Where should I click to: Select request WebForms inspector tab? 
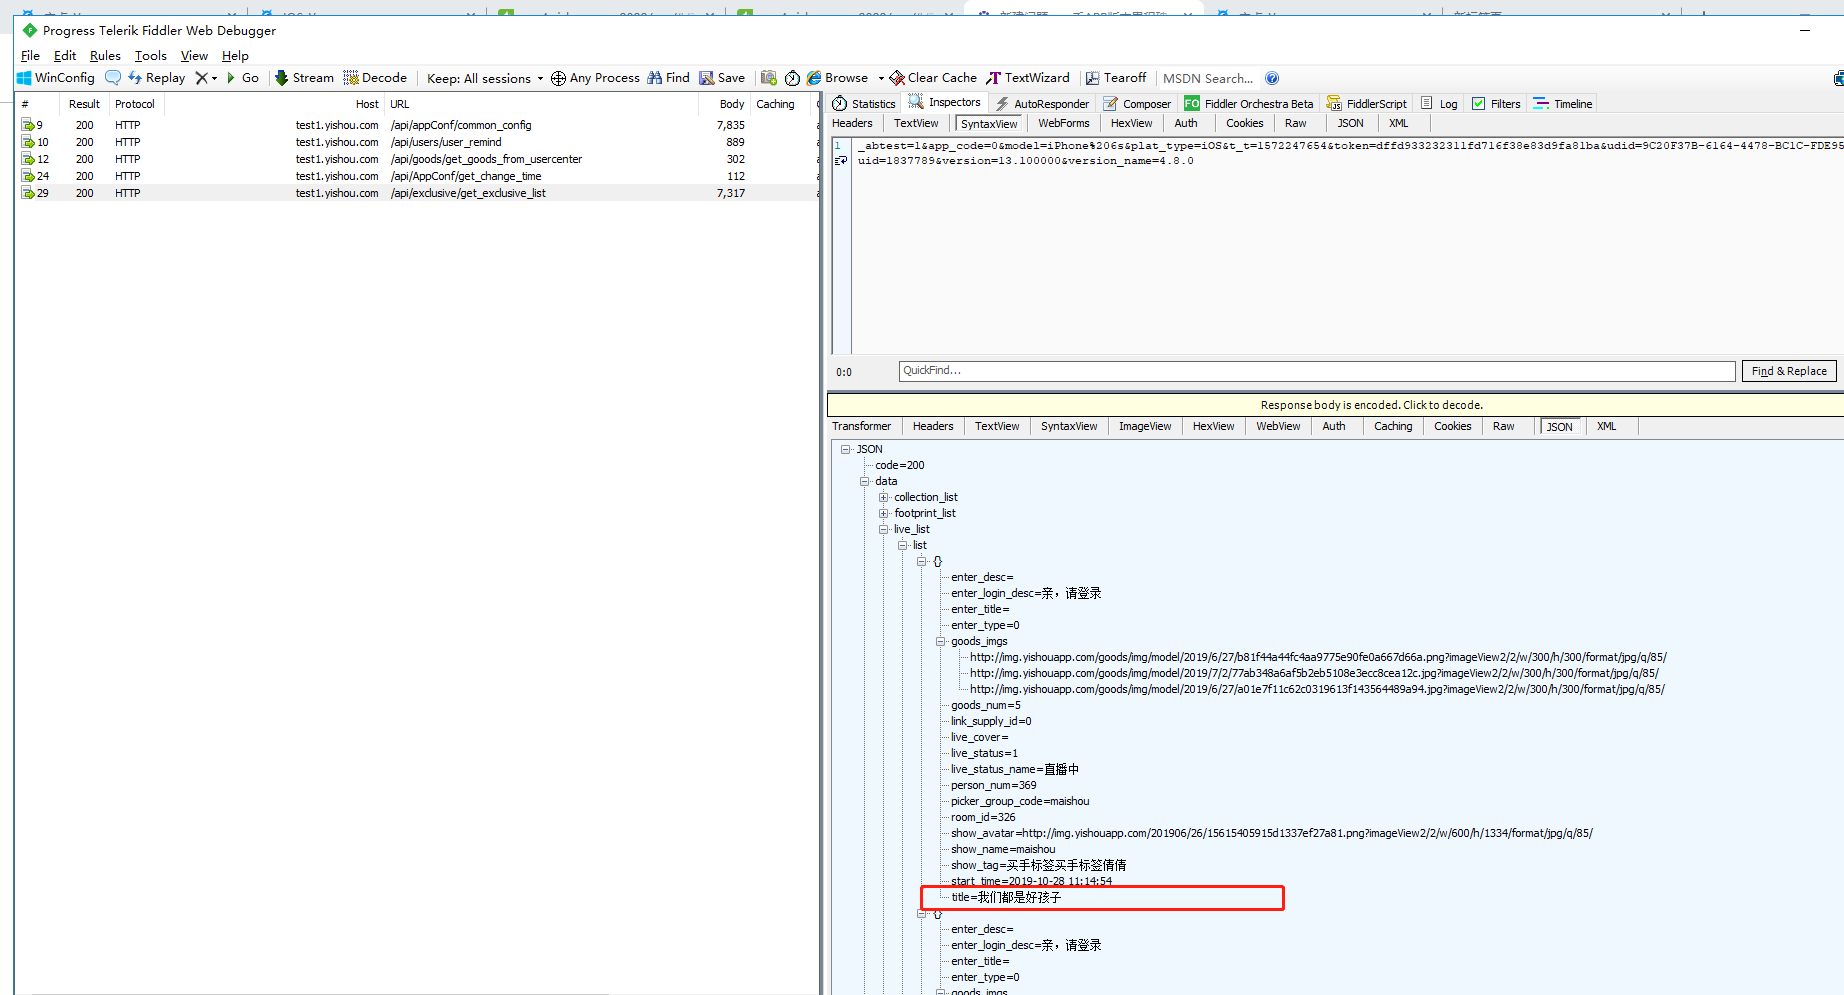click(1064, 124)
